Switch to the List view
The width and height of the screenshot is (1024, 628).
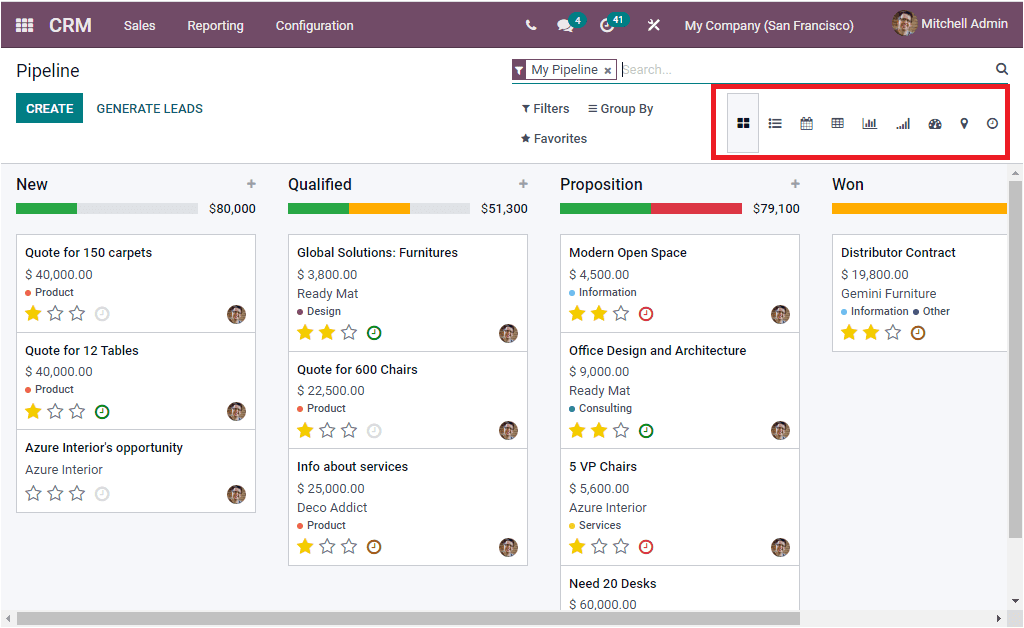[x=775, y=123]
